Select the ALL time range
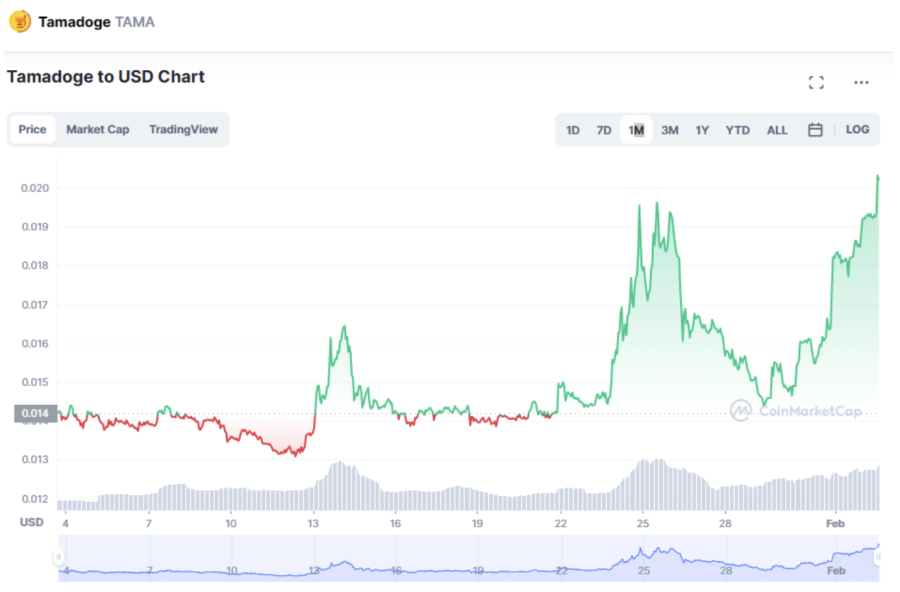Viewport: 900px width, 592px height. click(x=777, y=130)
